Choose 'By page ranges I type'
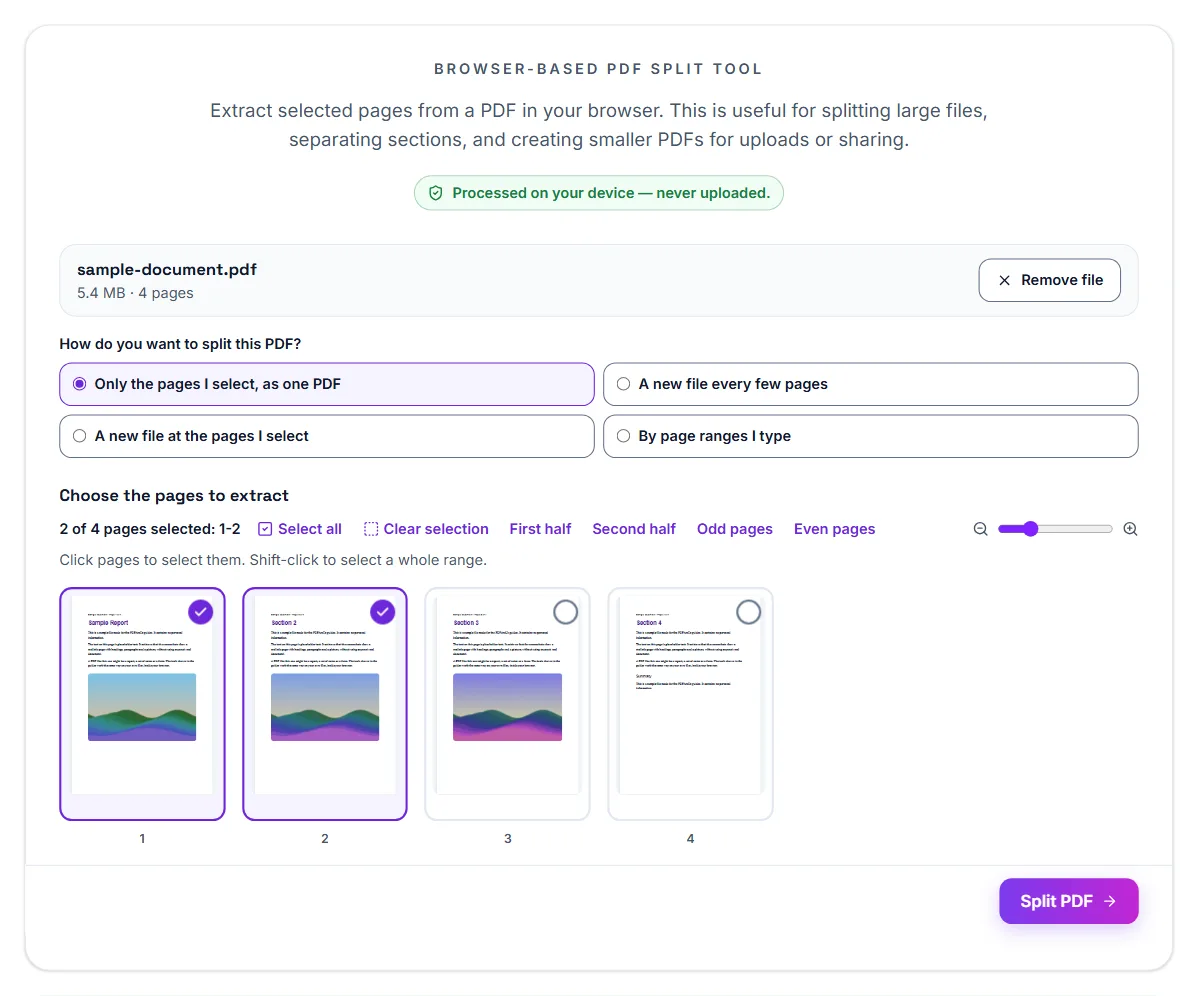This screenshot has height=996, width=1198. pos(870,436)
